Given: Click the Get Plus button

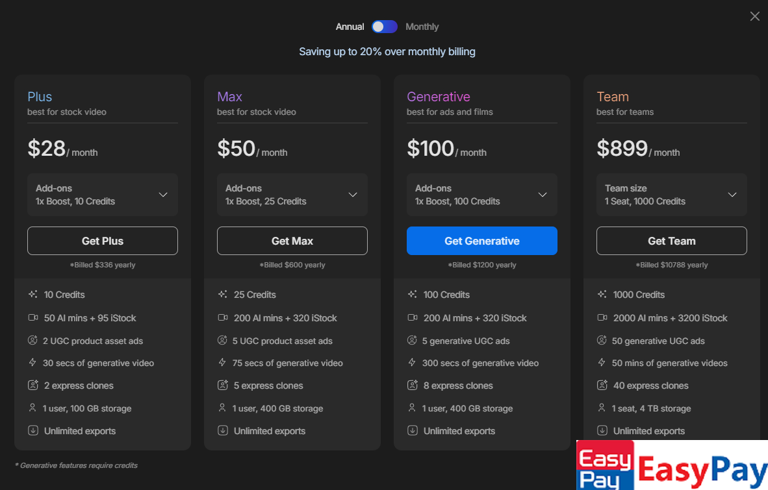Looking at the screenshot, I should coord(102,241).
